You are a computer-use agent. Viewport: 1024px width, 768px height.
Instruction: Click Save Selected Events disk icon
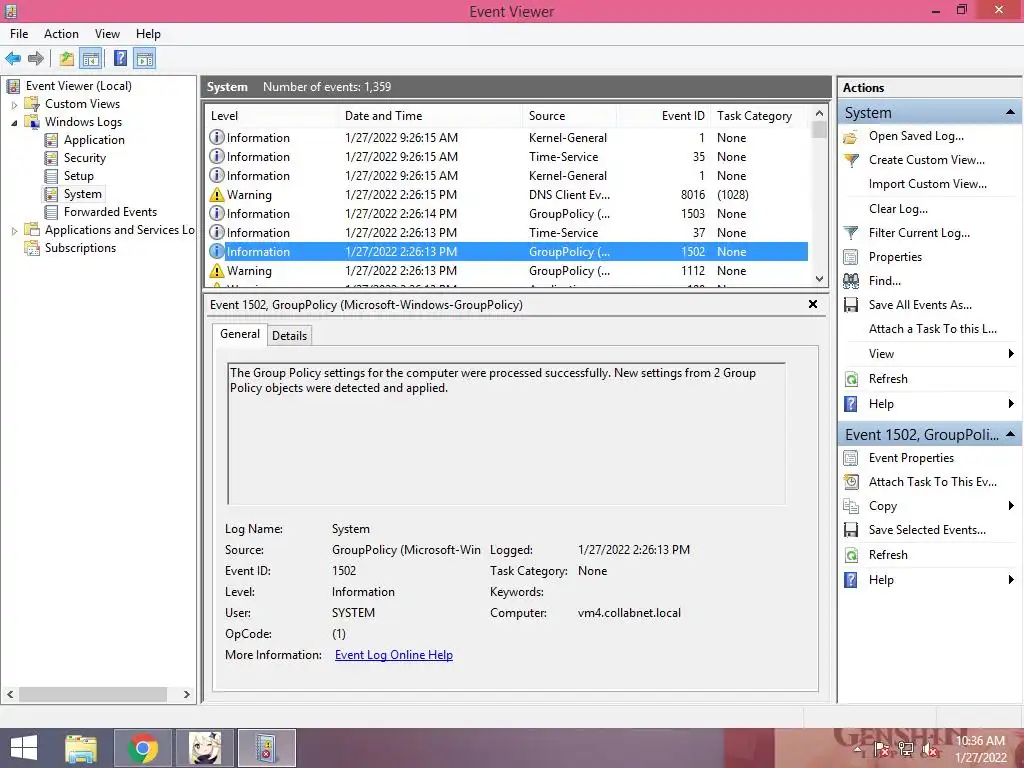[x=851, y=530]
